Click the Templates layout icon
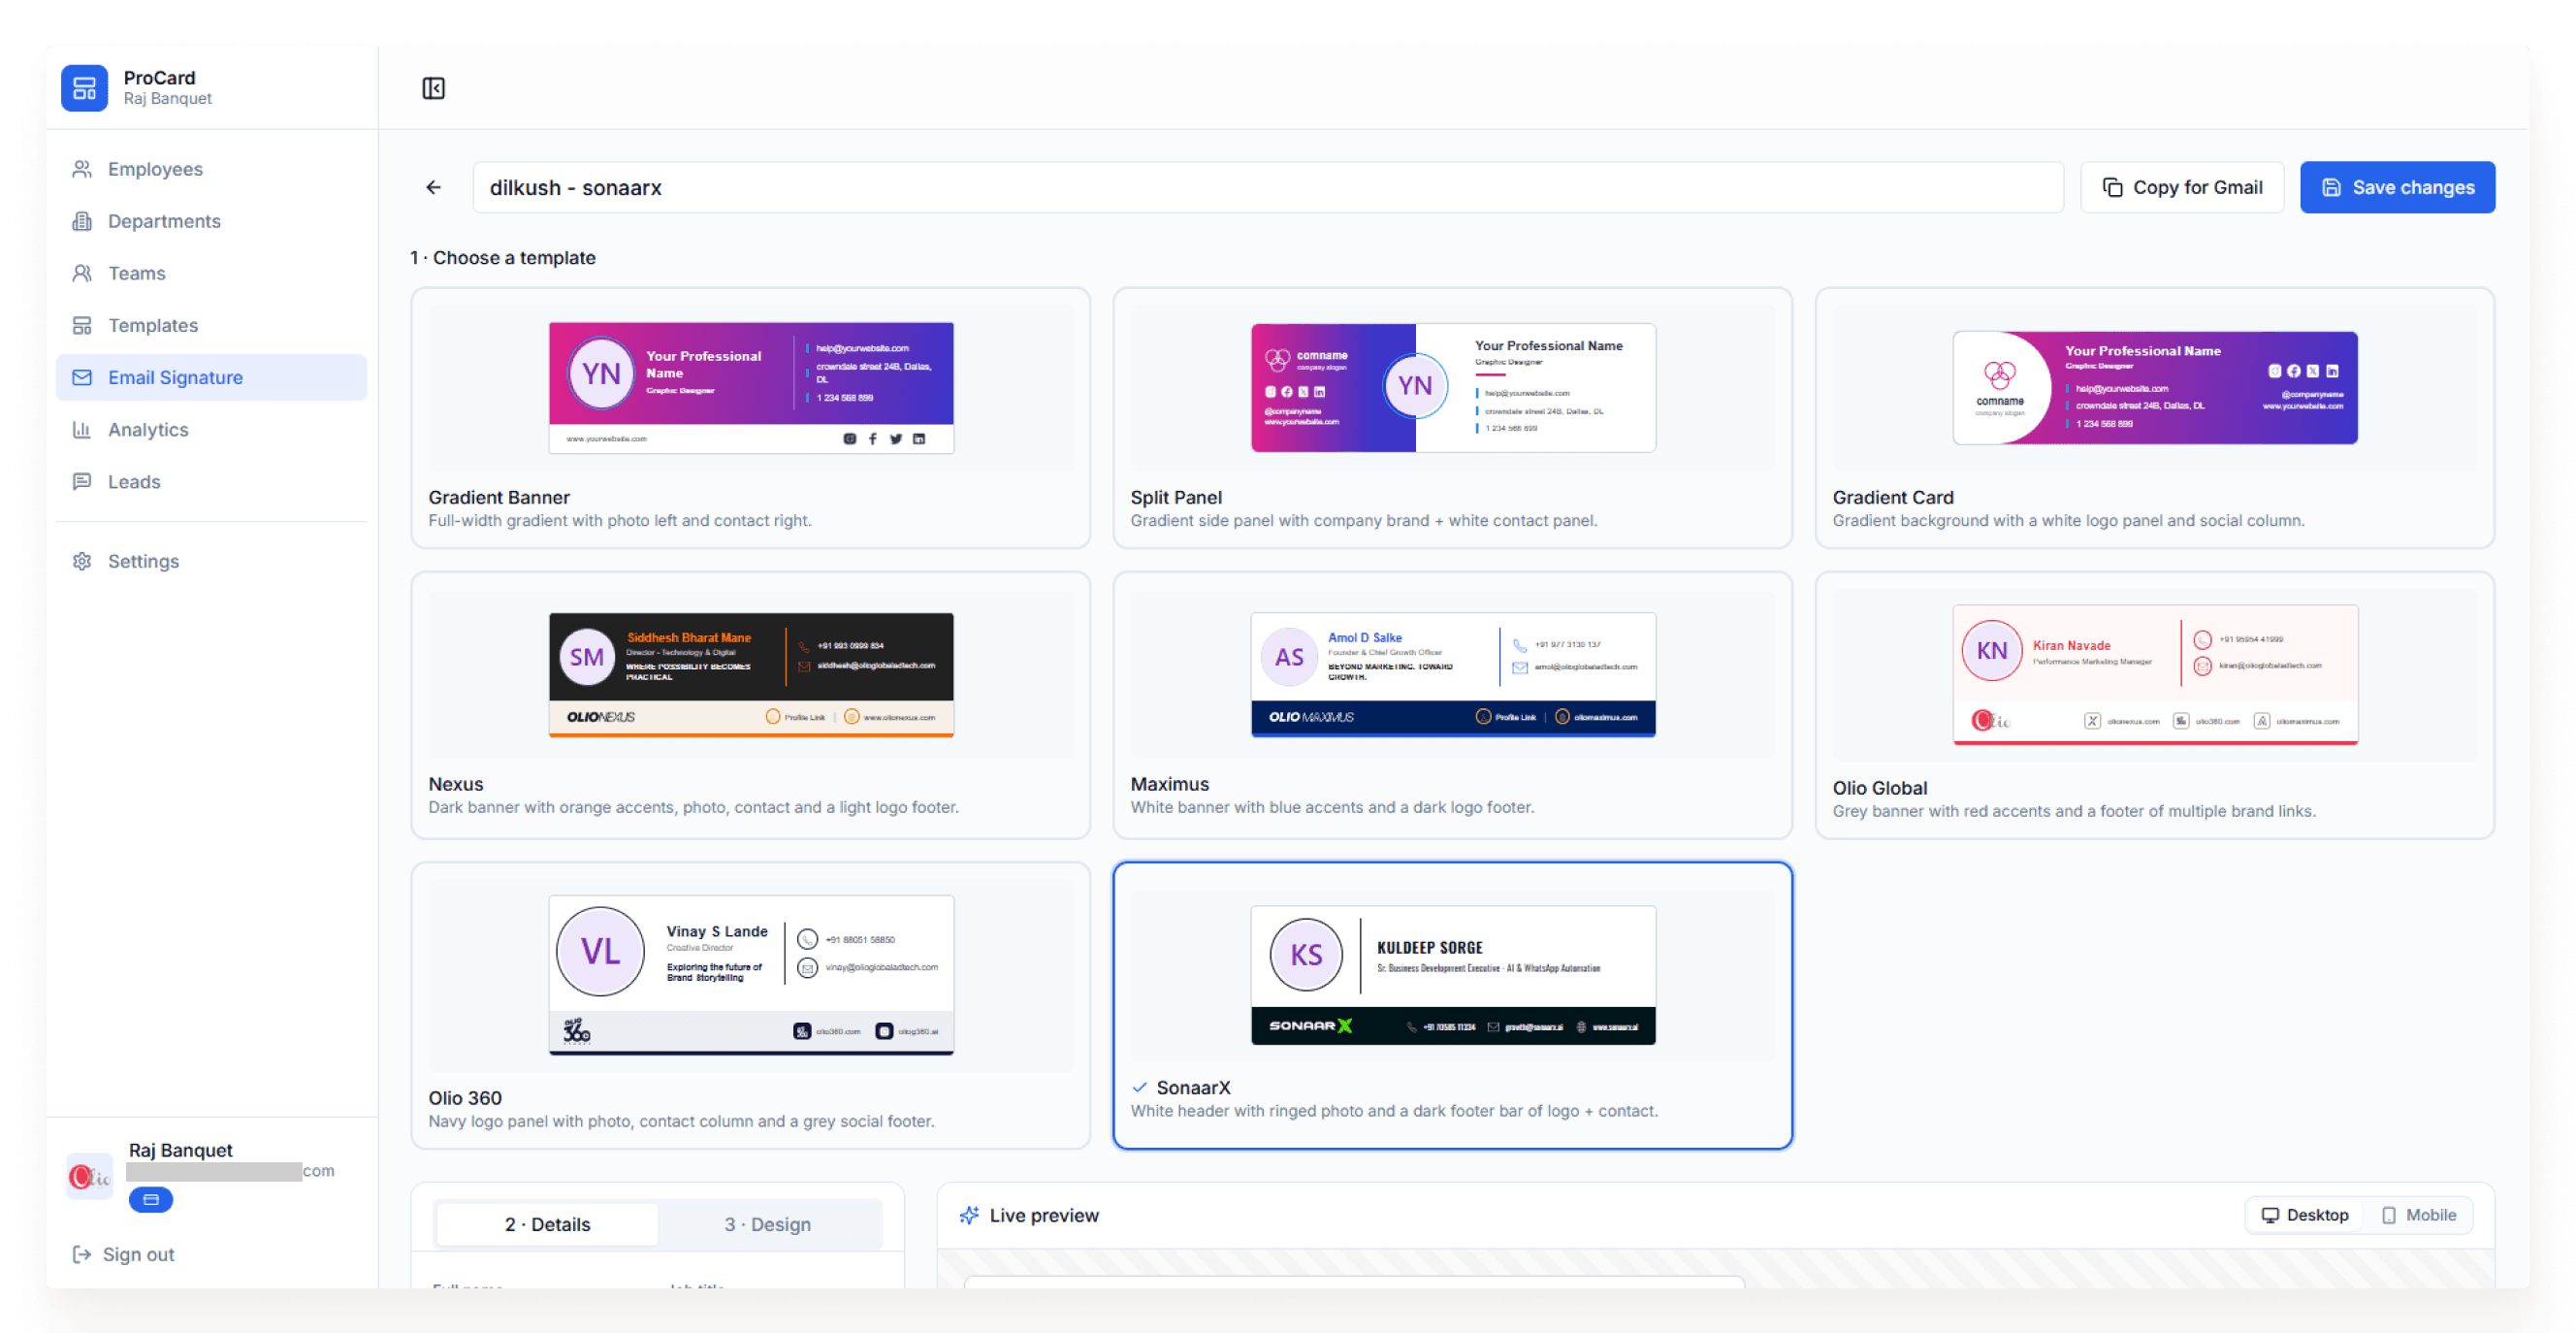The width and height of the screenshot is (2576, 1333). point(82,325)
